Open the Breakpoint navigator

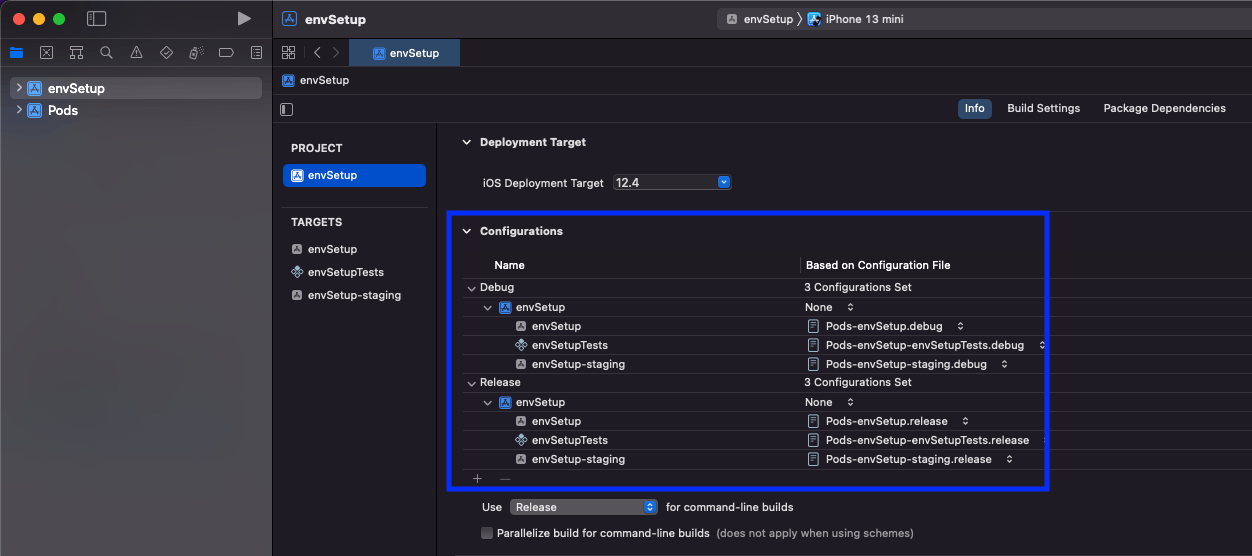(226, 53)
